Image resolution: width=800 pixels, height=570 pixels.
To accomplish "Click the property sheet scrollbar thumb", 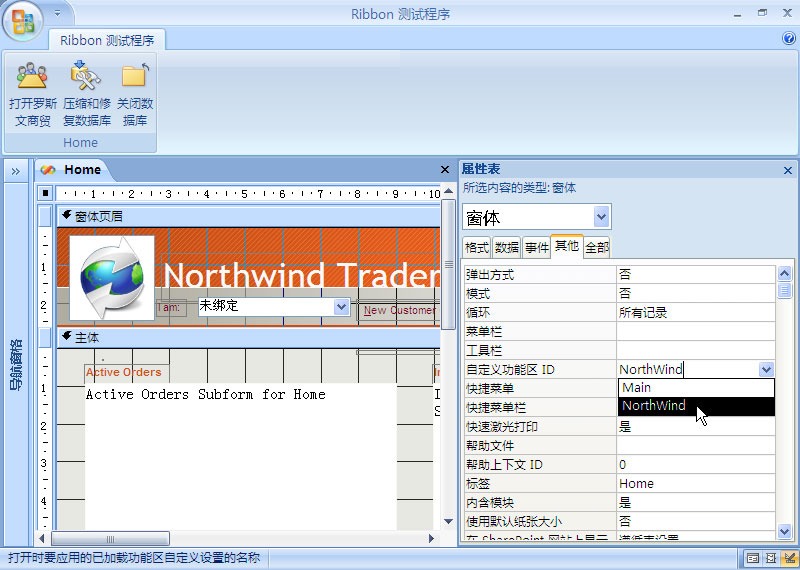I will (785, 291).
